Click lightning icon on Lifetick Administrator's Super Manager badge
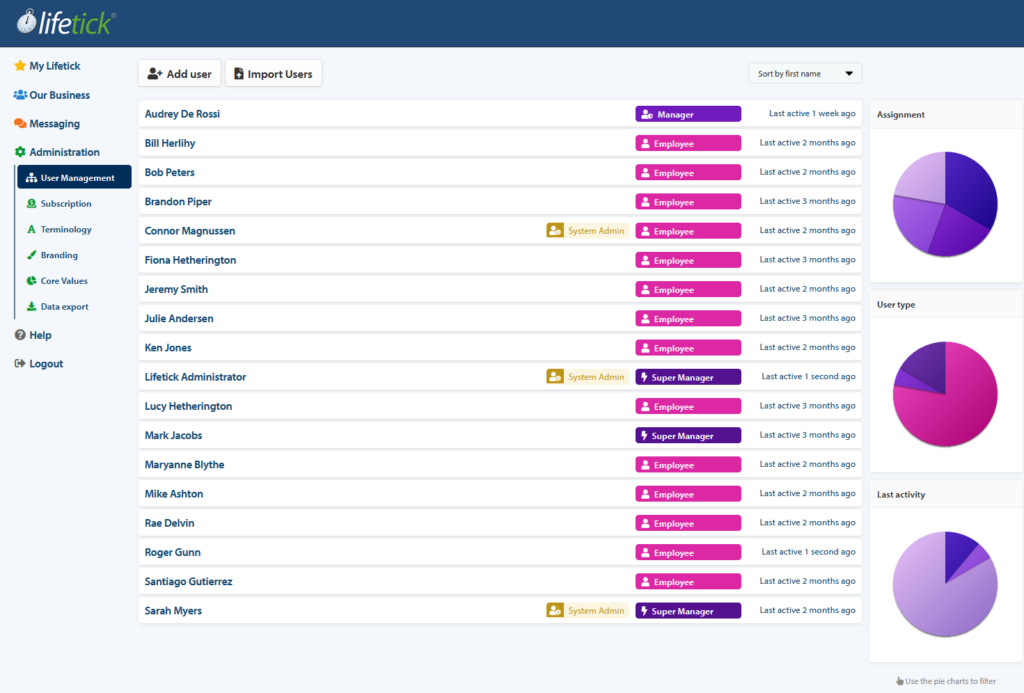The height and width of the screenshot is (693, 1024). tap(645, 377)
